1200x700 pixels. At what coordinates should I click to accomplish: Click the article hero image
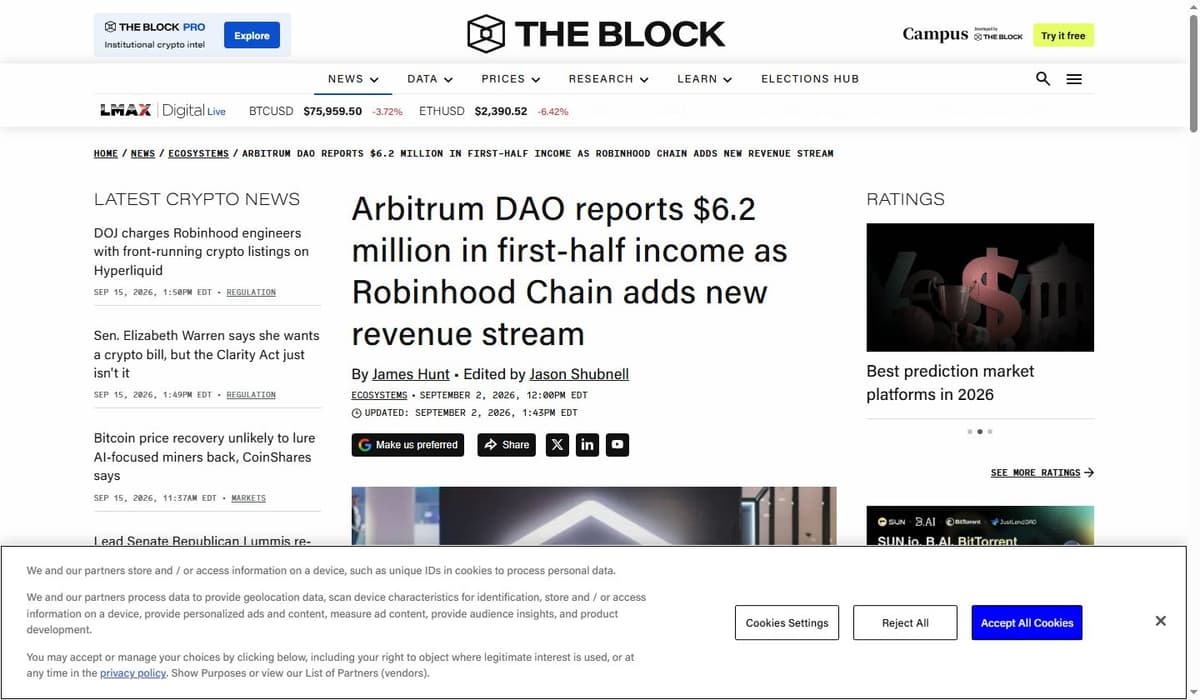pos(594,516)
